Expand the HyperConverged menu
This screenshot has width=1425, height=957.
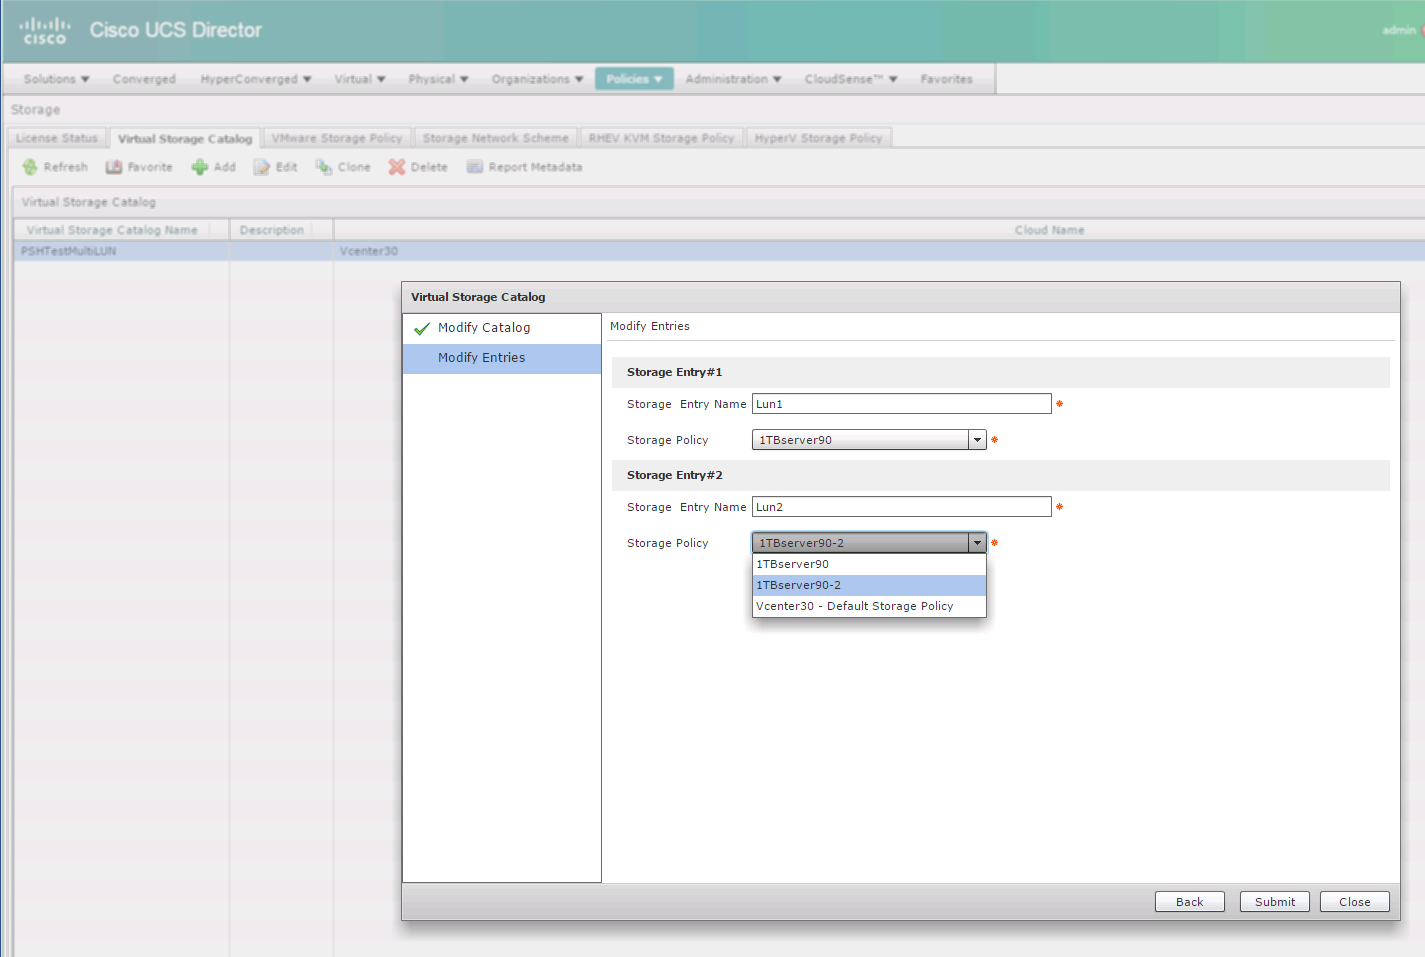tap(256, 79)
